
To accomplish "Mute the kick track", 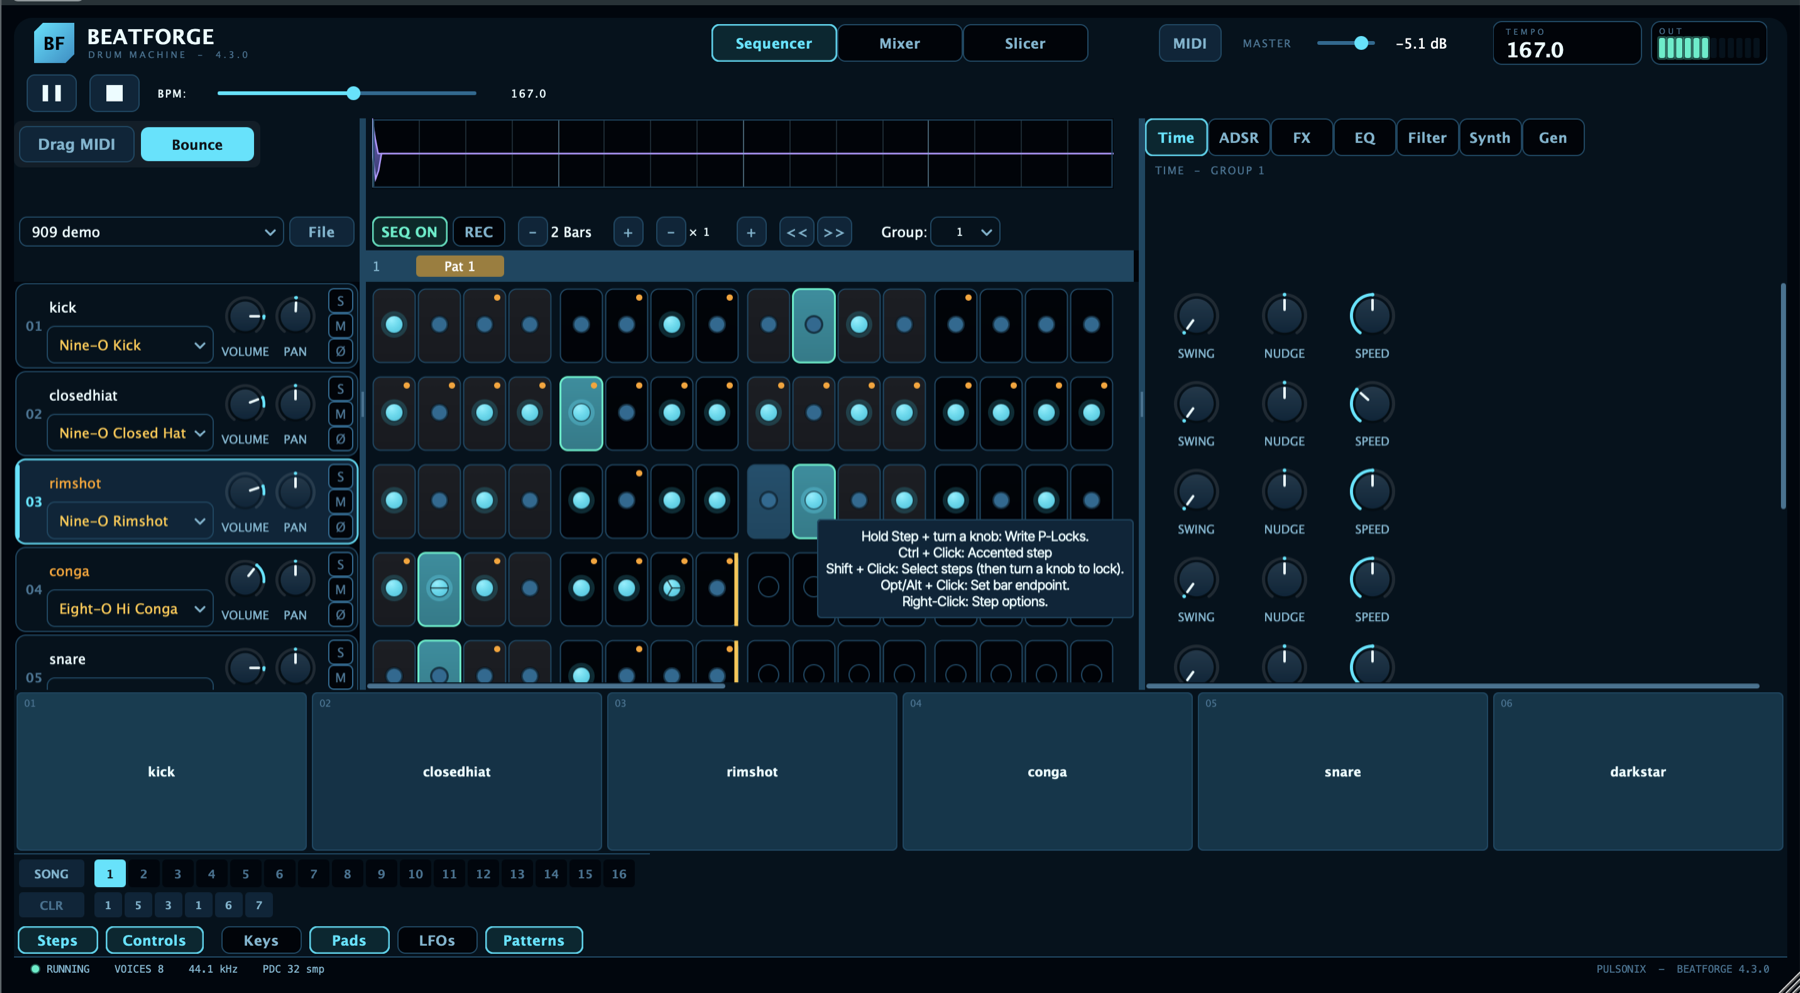I will pyautogui.click(x=340, y=326).
